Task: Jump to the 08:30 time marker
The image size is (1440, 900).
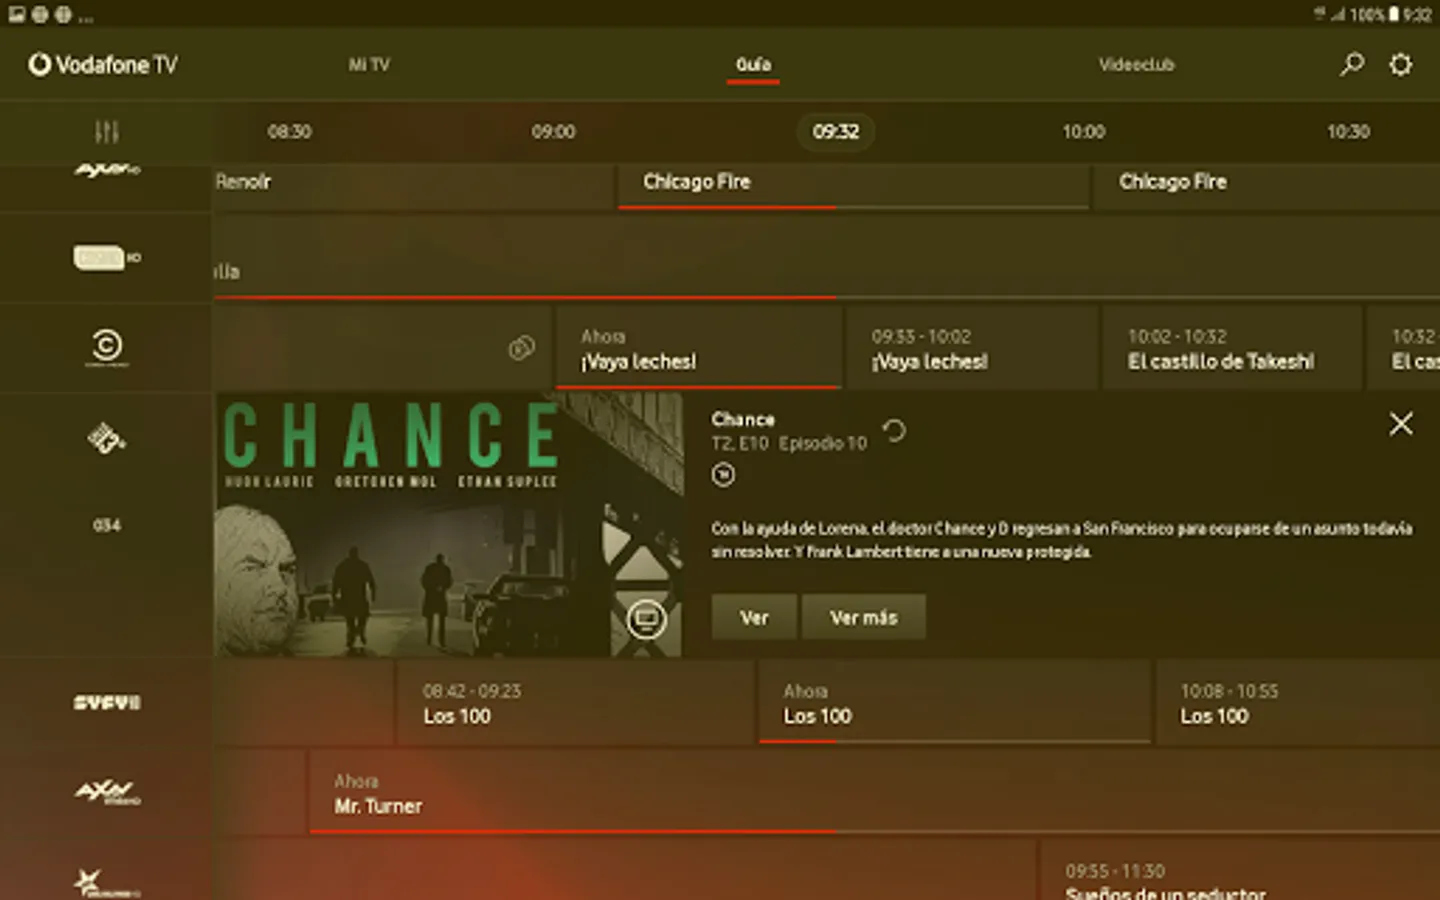Action: click(289, 132)
